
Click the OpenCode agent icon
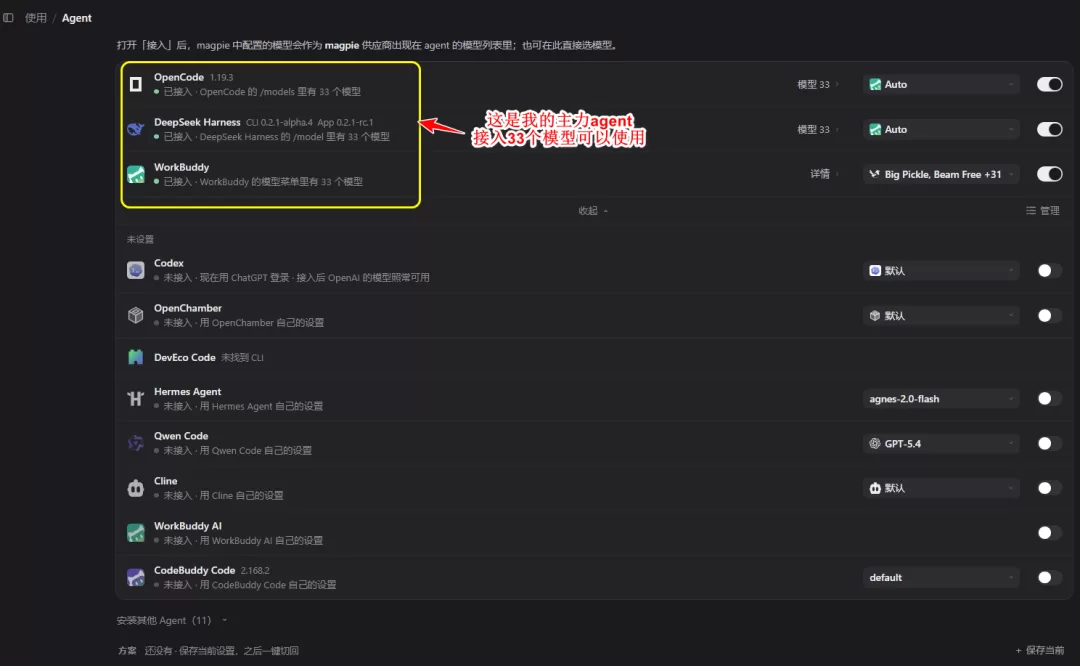point(136,84)
